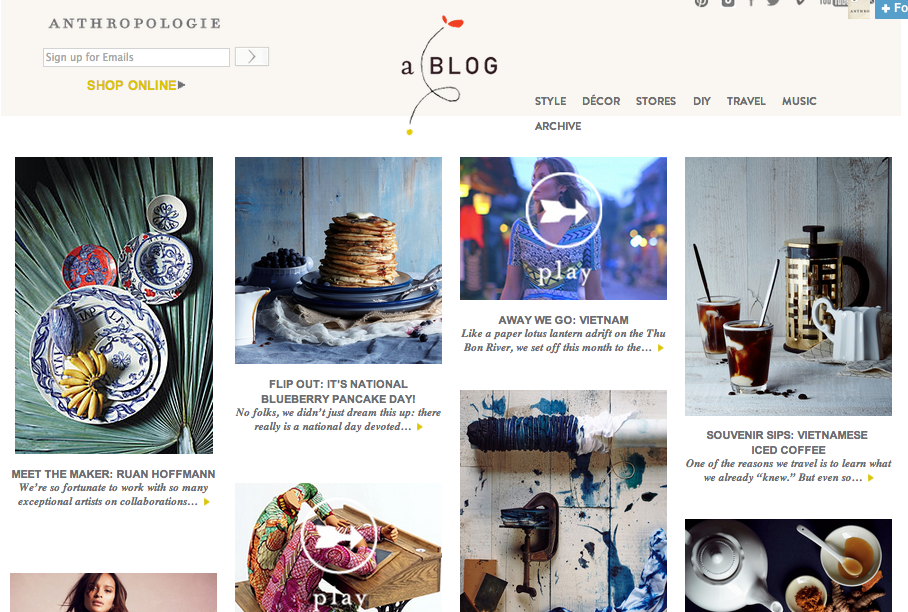
Task: Click the SHOP ONLINE link
Action: [136, 85]
